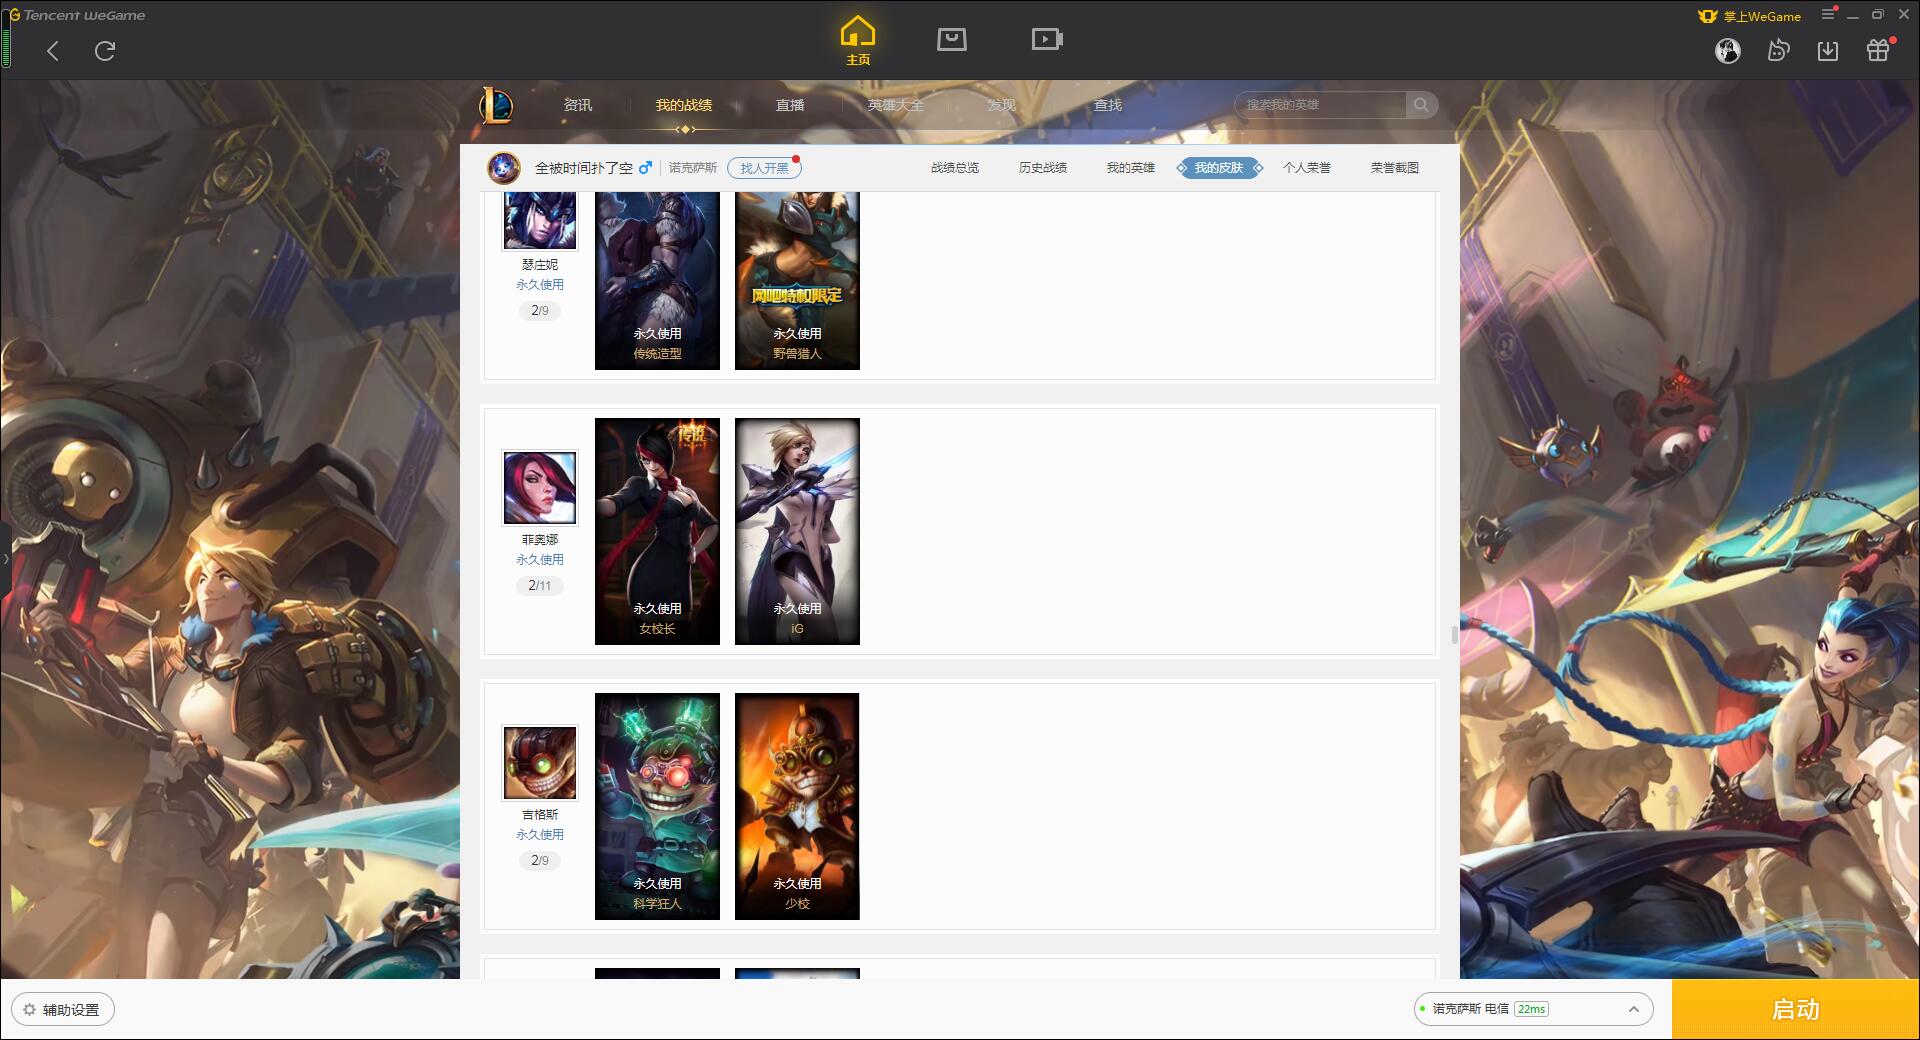
Task: Open the 少校 skin card
Action: tap(797, 806)
